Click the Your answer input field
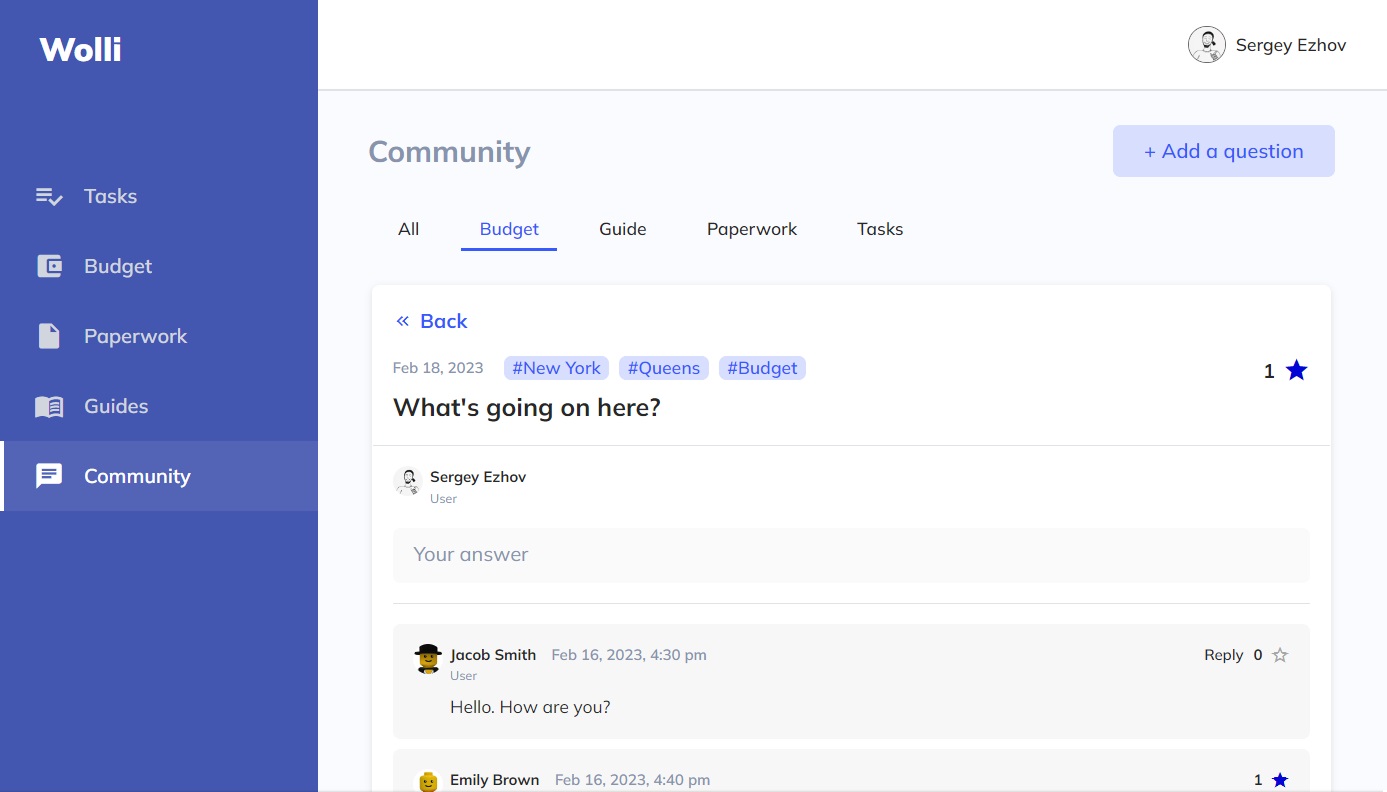The image size is (1387, 792). pos(851,555)
